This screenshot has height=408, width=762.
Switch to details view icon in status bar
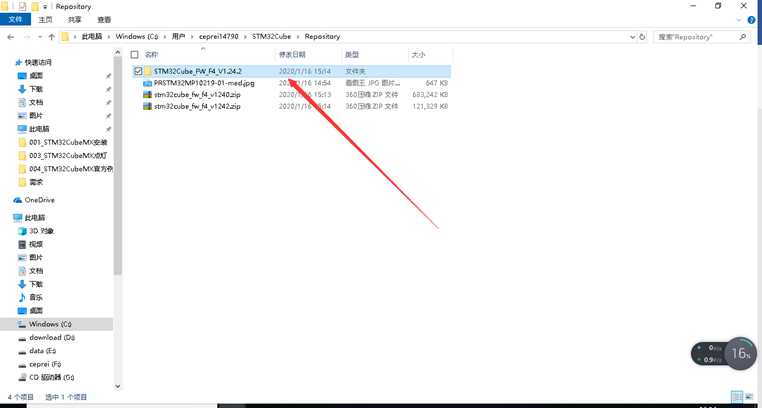[736, 397]
